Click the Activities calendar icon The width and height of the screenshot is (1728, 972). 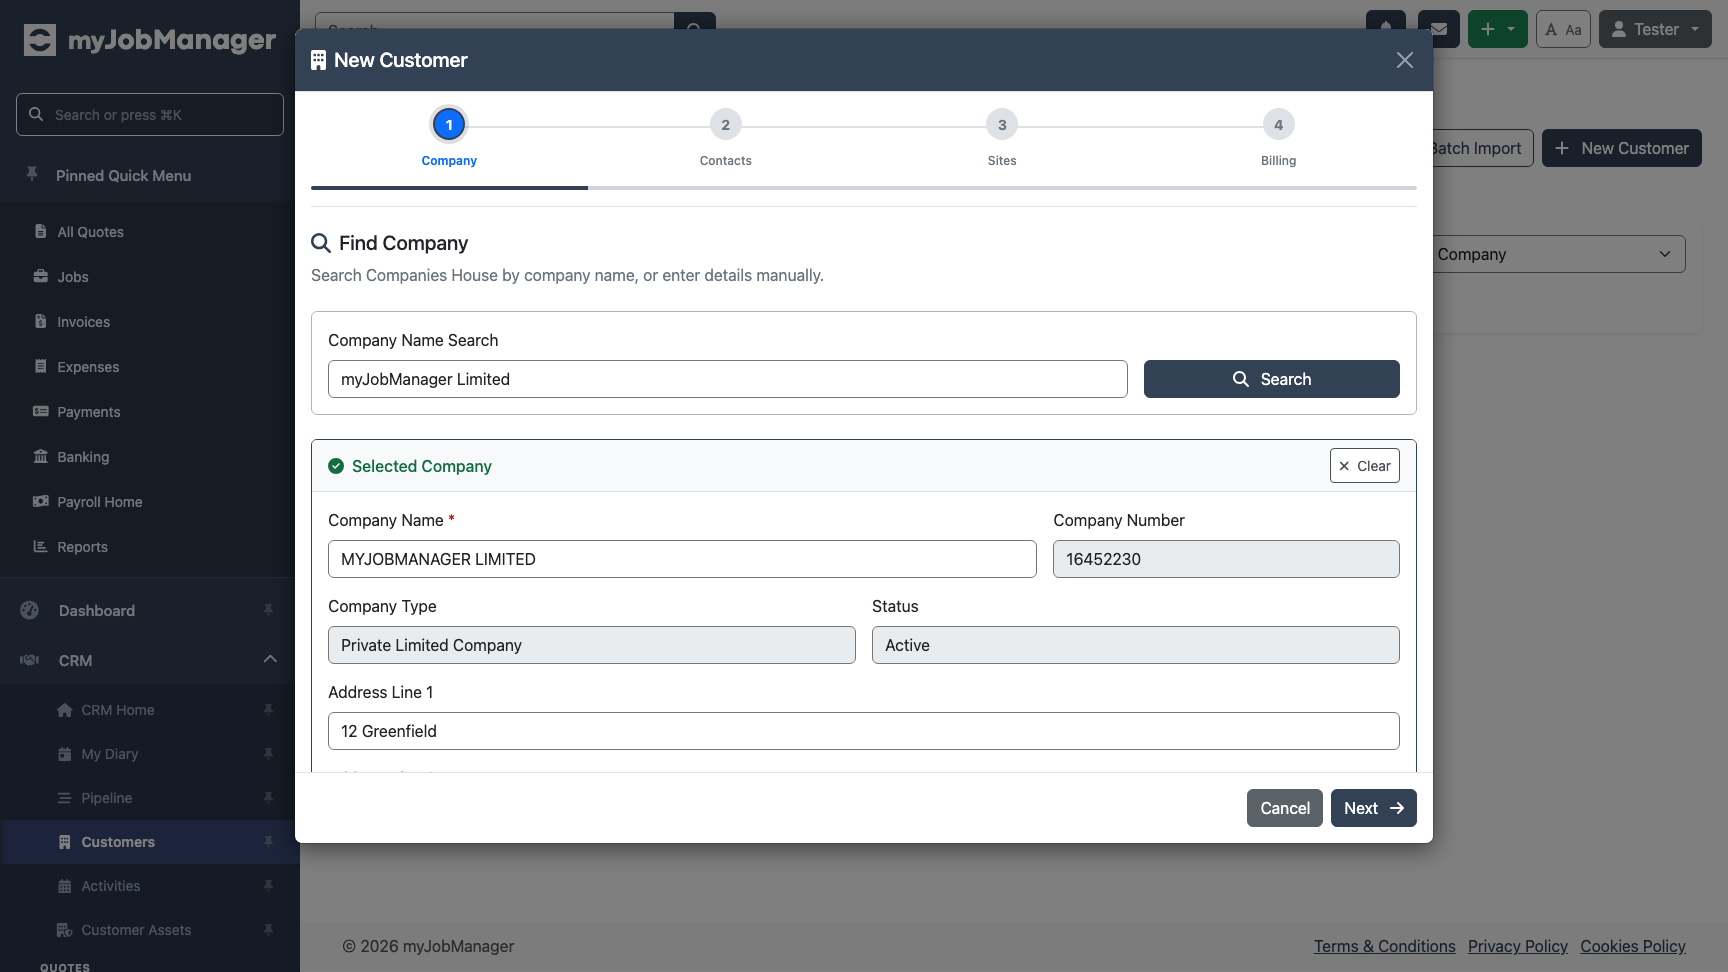[65, 886]
